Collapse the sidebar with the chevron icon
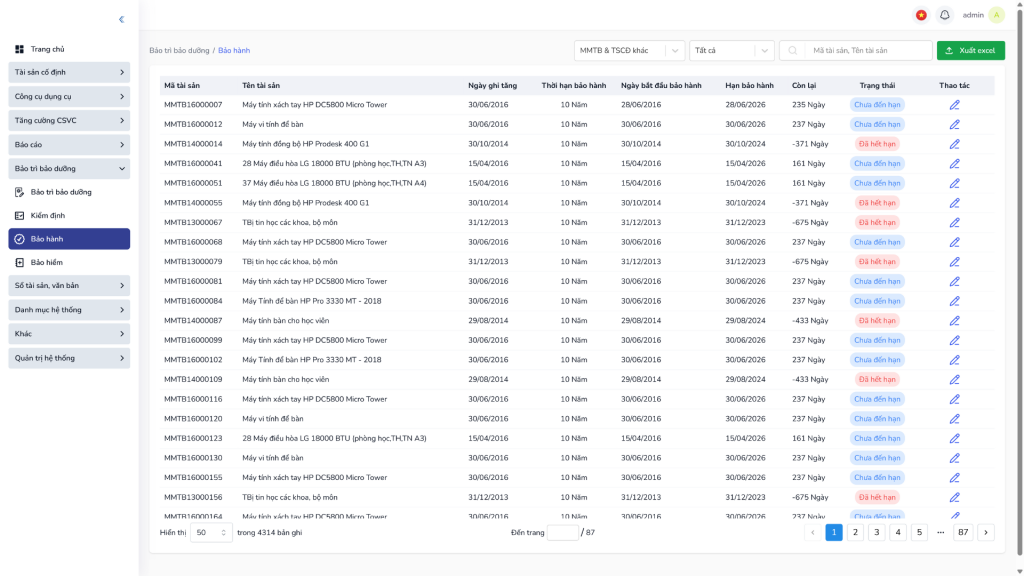Screen dimensions: 1024x576 pyautogui.click(x=121, y=19)
